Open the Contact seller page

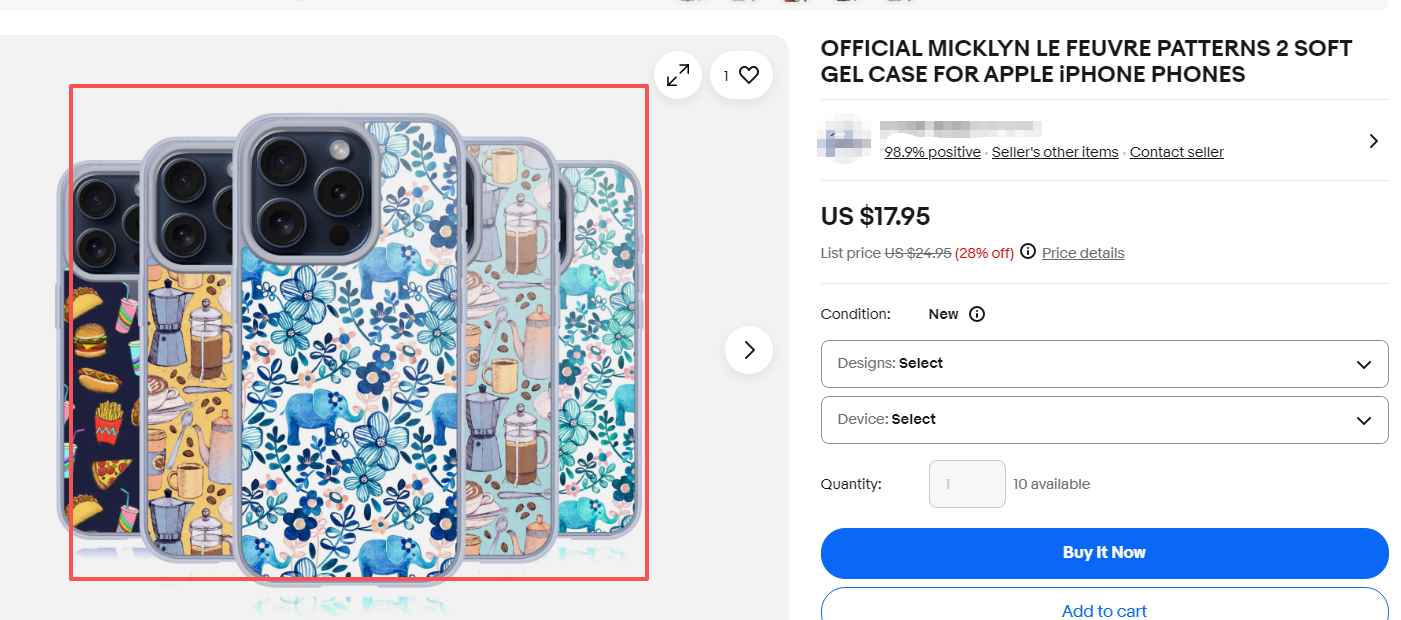pyautogui.click(x=1176, y=151)
